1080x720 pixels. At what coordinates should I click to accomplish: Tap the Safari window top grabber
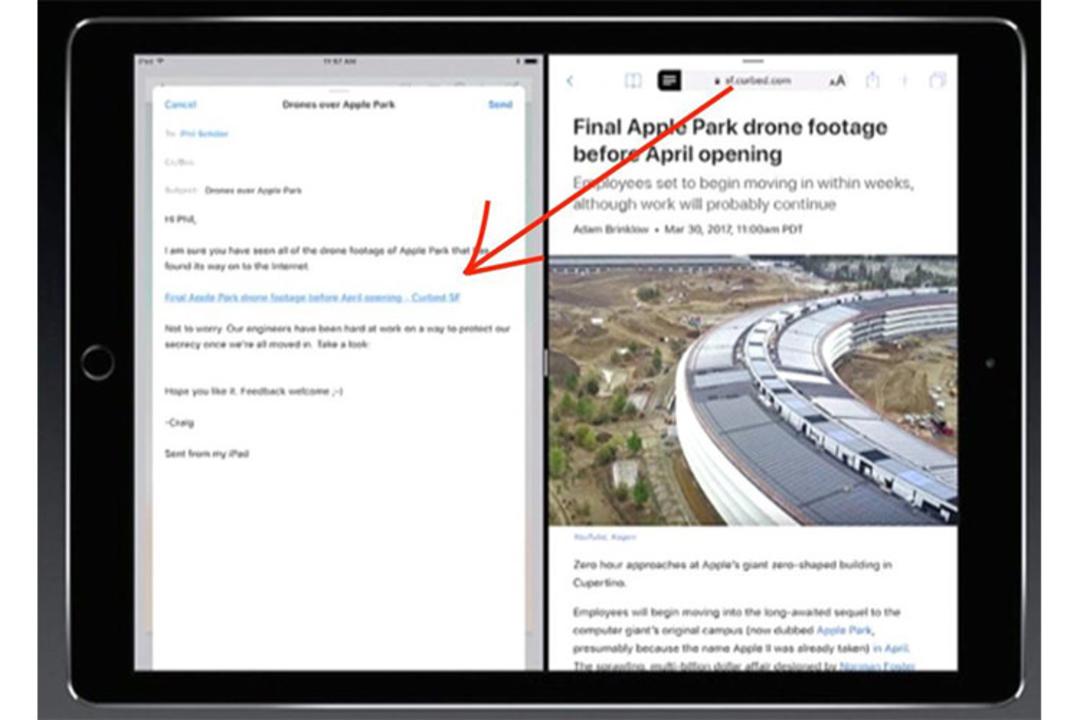coord(752,61)
